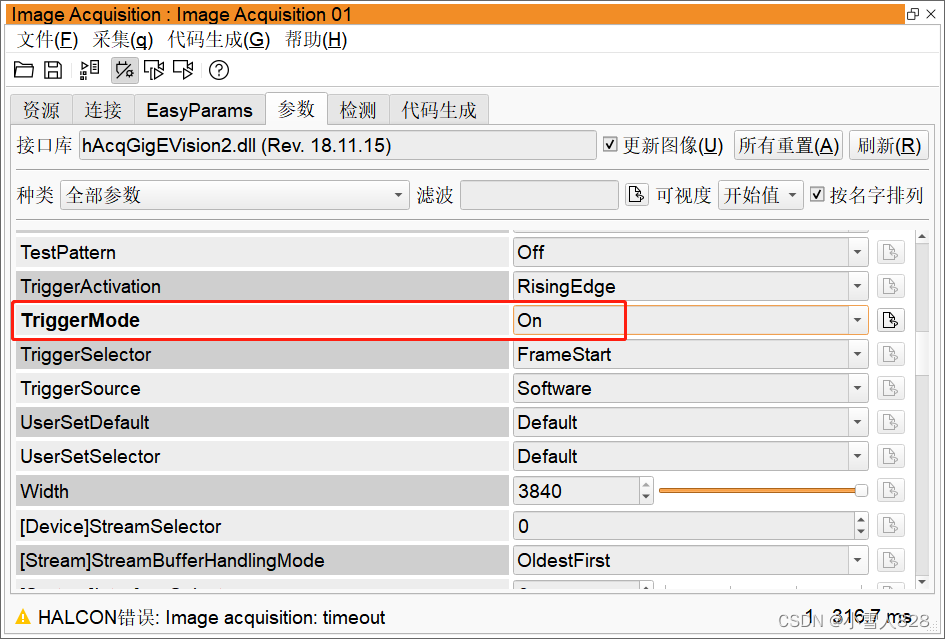The image size is (945, 639).
Task: Click inside the 滤波 filter input field
Action: 539,195
